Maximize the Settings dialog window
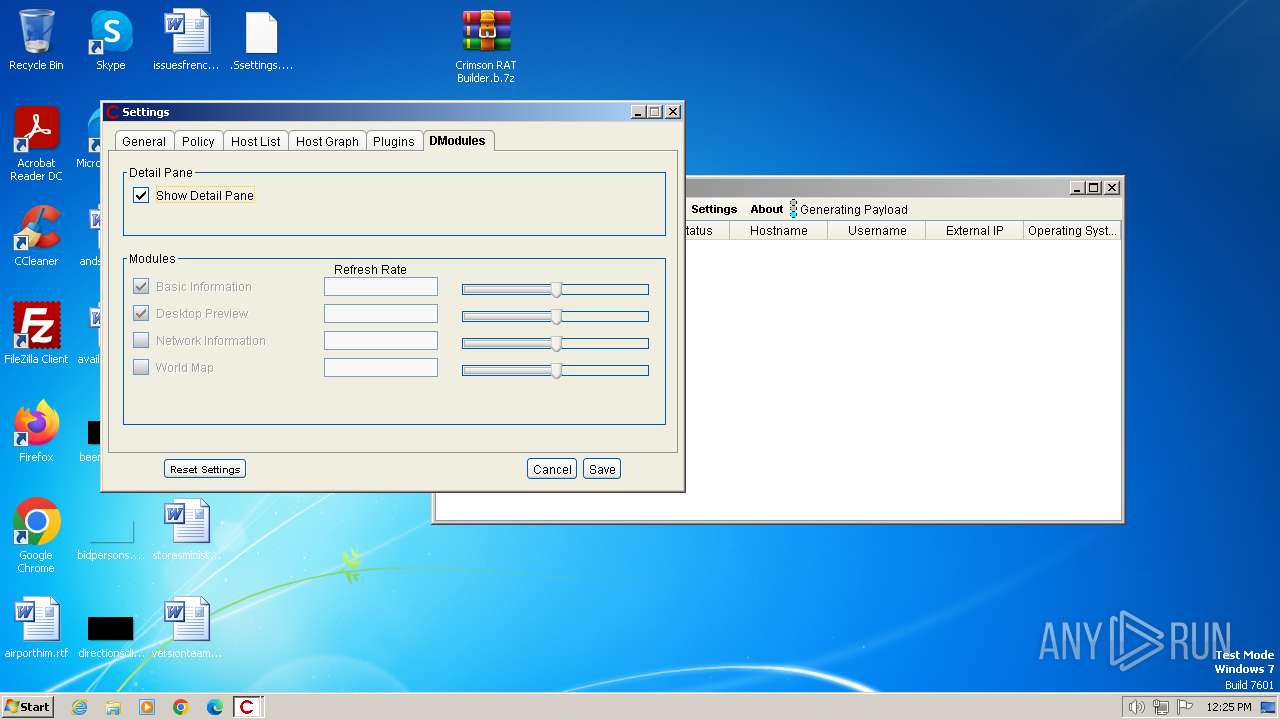This screenshot has width=1280, height=720. tap(655, 112)
